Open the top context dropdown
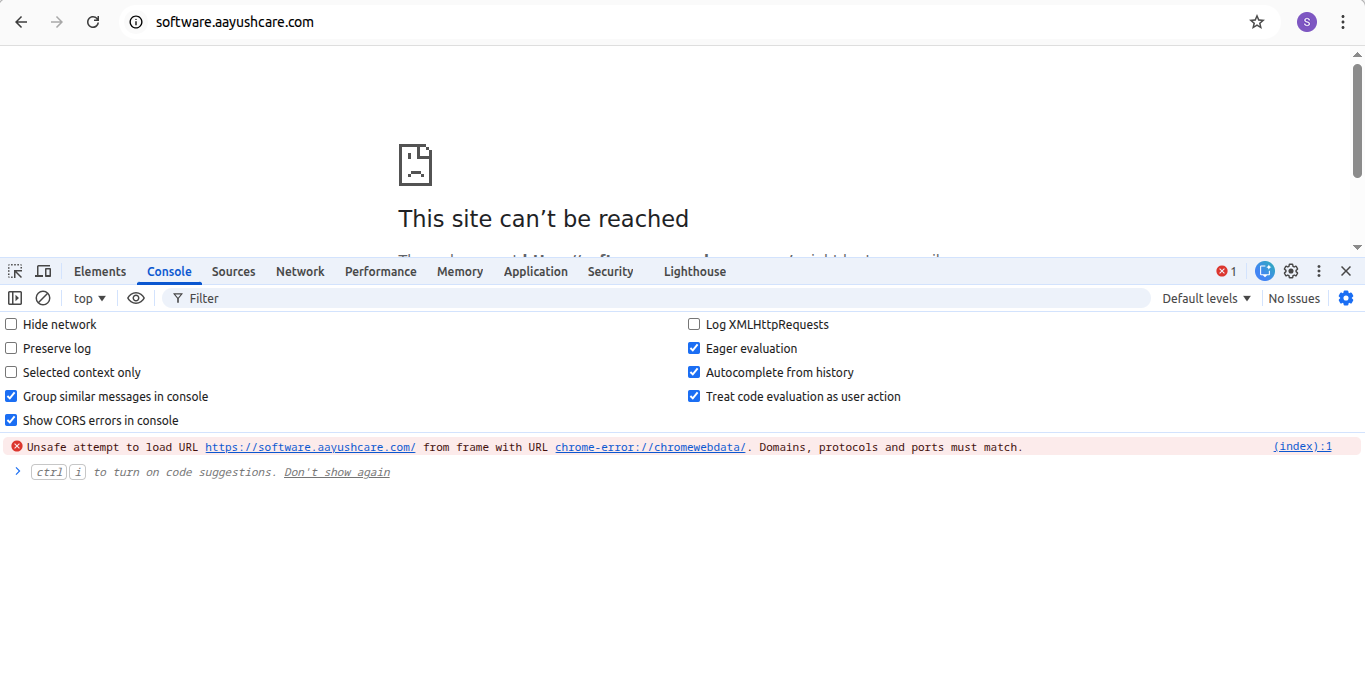The height and width of the screenshot is (698, 1365). [x=90, y=298]
